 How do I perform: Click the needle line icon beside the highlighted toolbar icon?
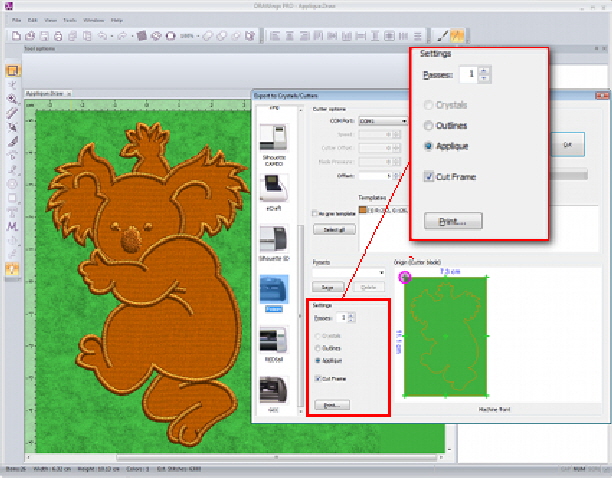pyautogui.click(x=442, y=36)
